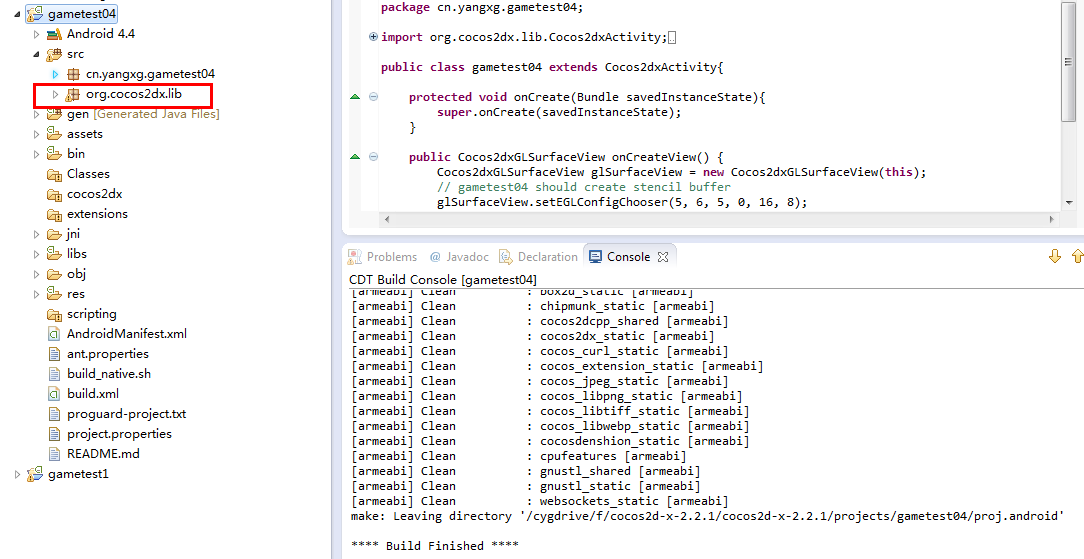Click override marker beside onCreateView method

click(x=355, y=158)
